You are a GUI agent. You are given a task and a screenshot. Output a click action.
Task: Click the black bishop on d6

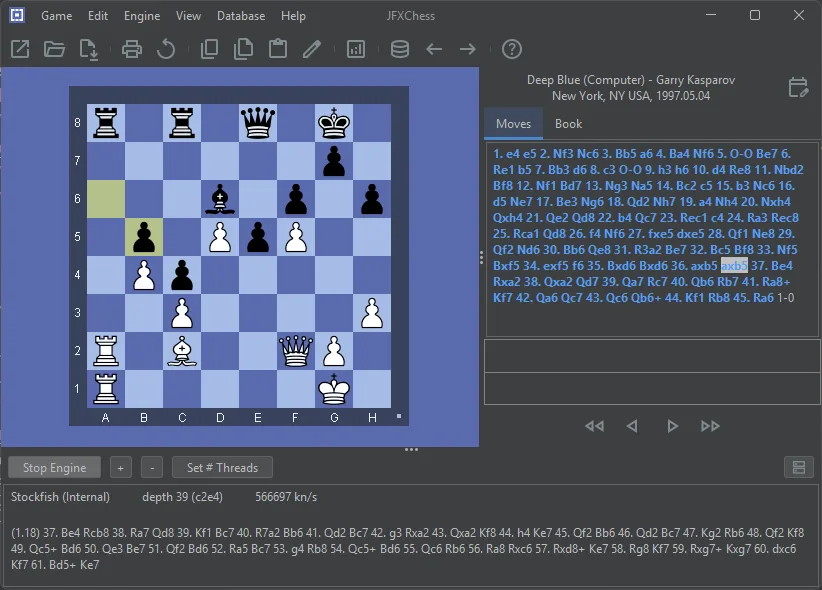pos(220,199)
